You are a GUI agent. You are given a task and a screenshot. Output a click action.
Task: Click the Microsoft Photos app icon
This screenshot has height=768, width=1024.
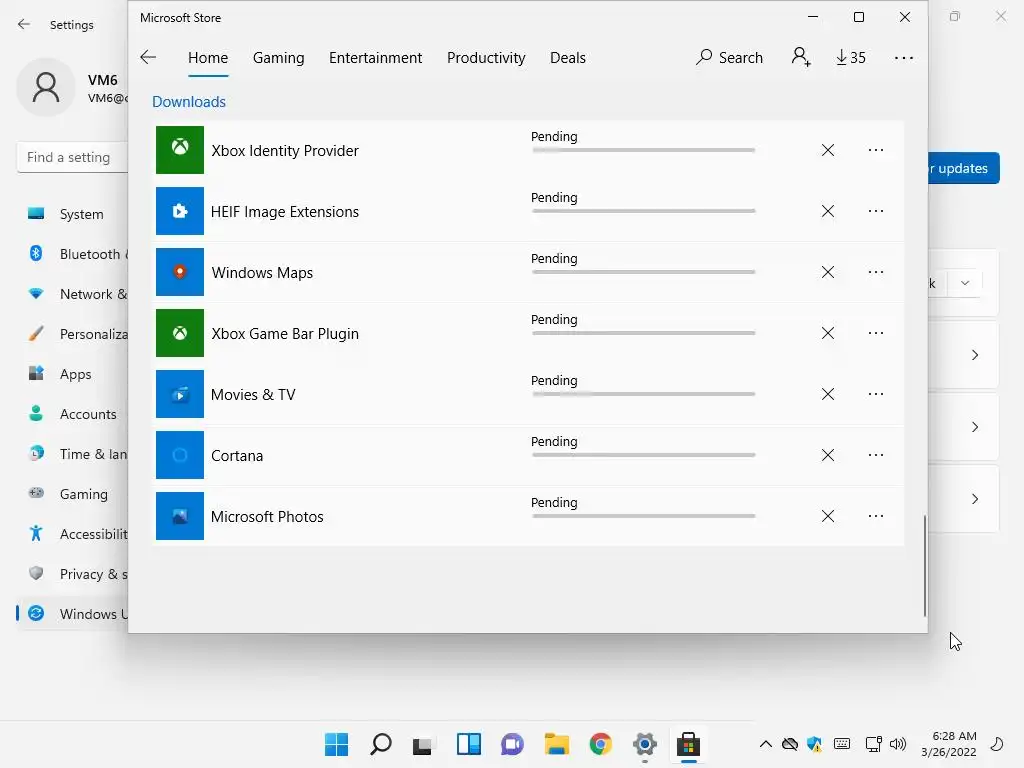(x=180, y=516)
